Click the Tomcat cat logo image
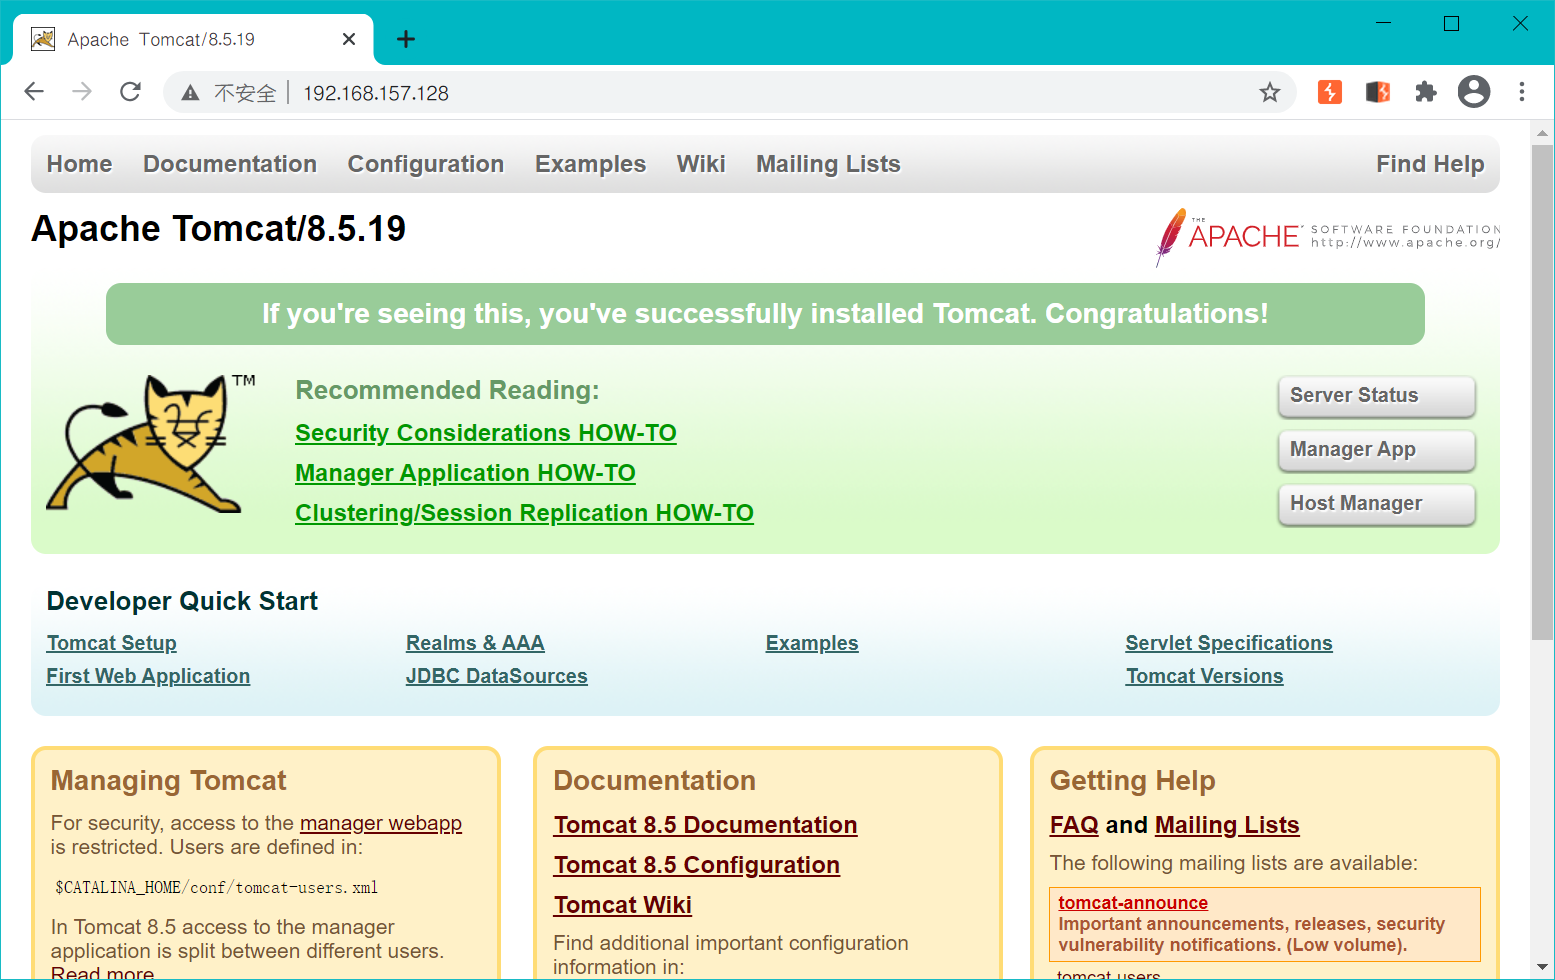The width and height of the screenshot is (1555, 980). pos(150,443)
